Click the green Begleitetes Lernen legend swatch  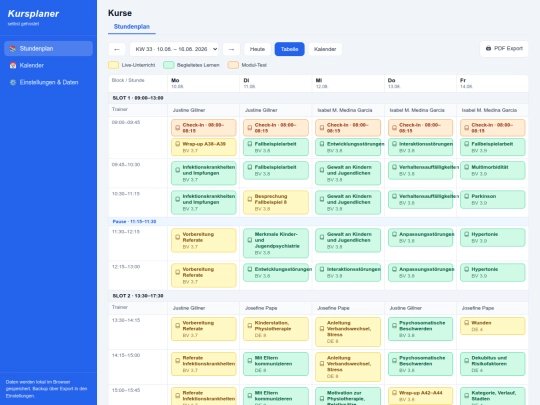[168, 65]
